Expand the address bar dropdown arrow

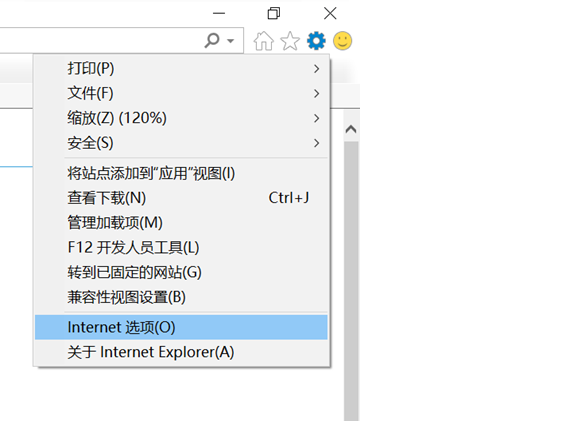click(x=230, y=41)
